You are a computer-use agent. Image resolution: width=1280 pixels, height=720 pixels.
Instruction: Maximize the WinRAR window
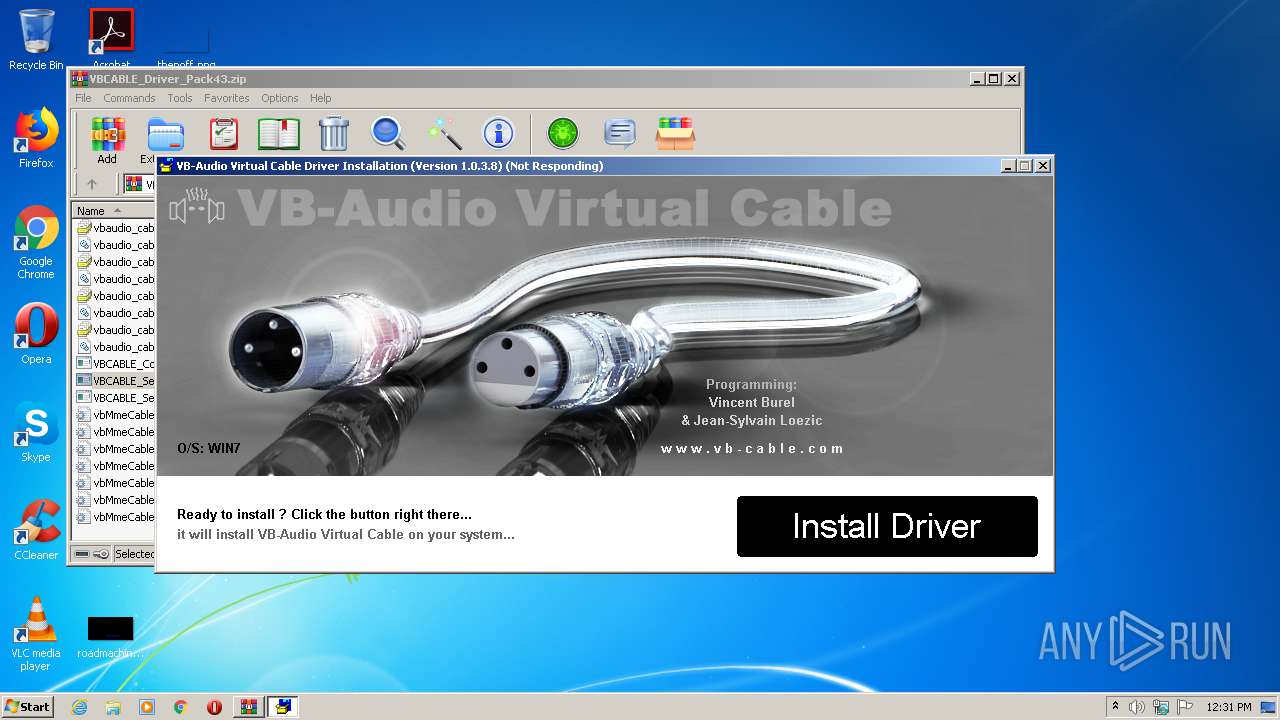tap(994, 79)
